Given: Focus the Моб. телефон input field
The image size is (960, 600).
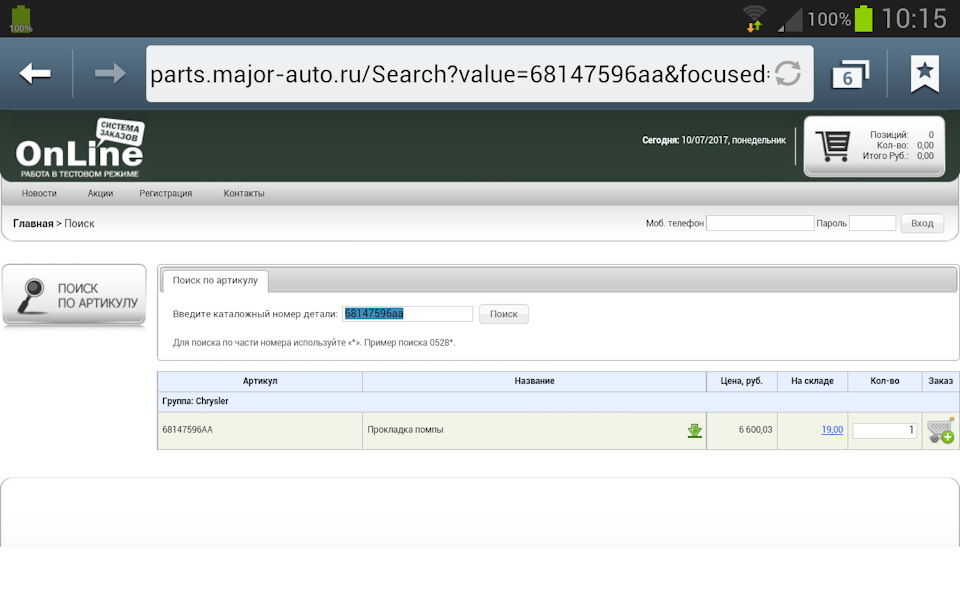Looking at the screenshot, I should tap(760, 223).
